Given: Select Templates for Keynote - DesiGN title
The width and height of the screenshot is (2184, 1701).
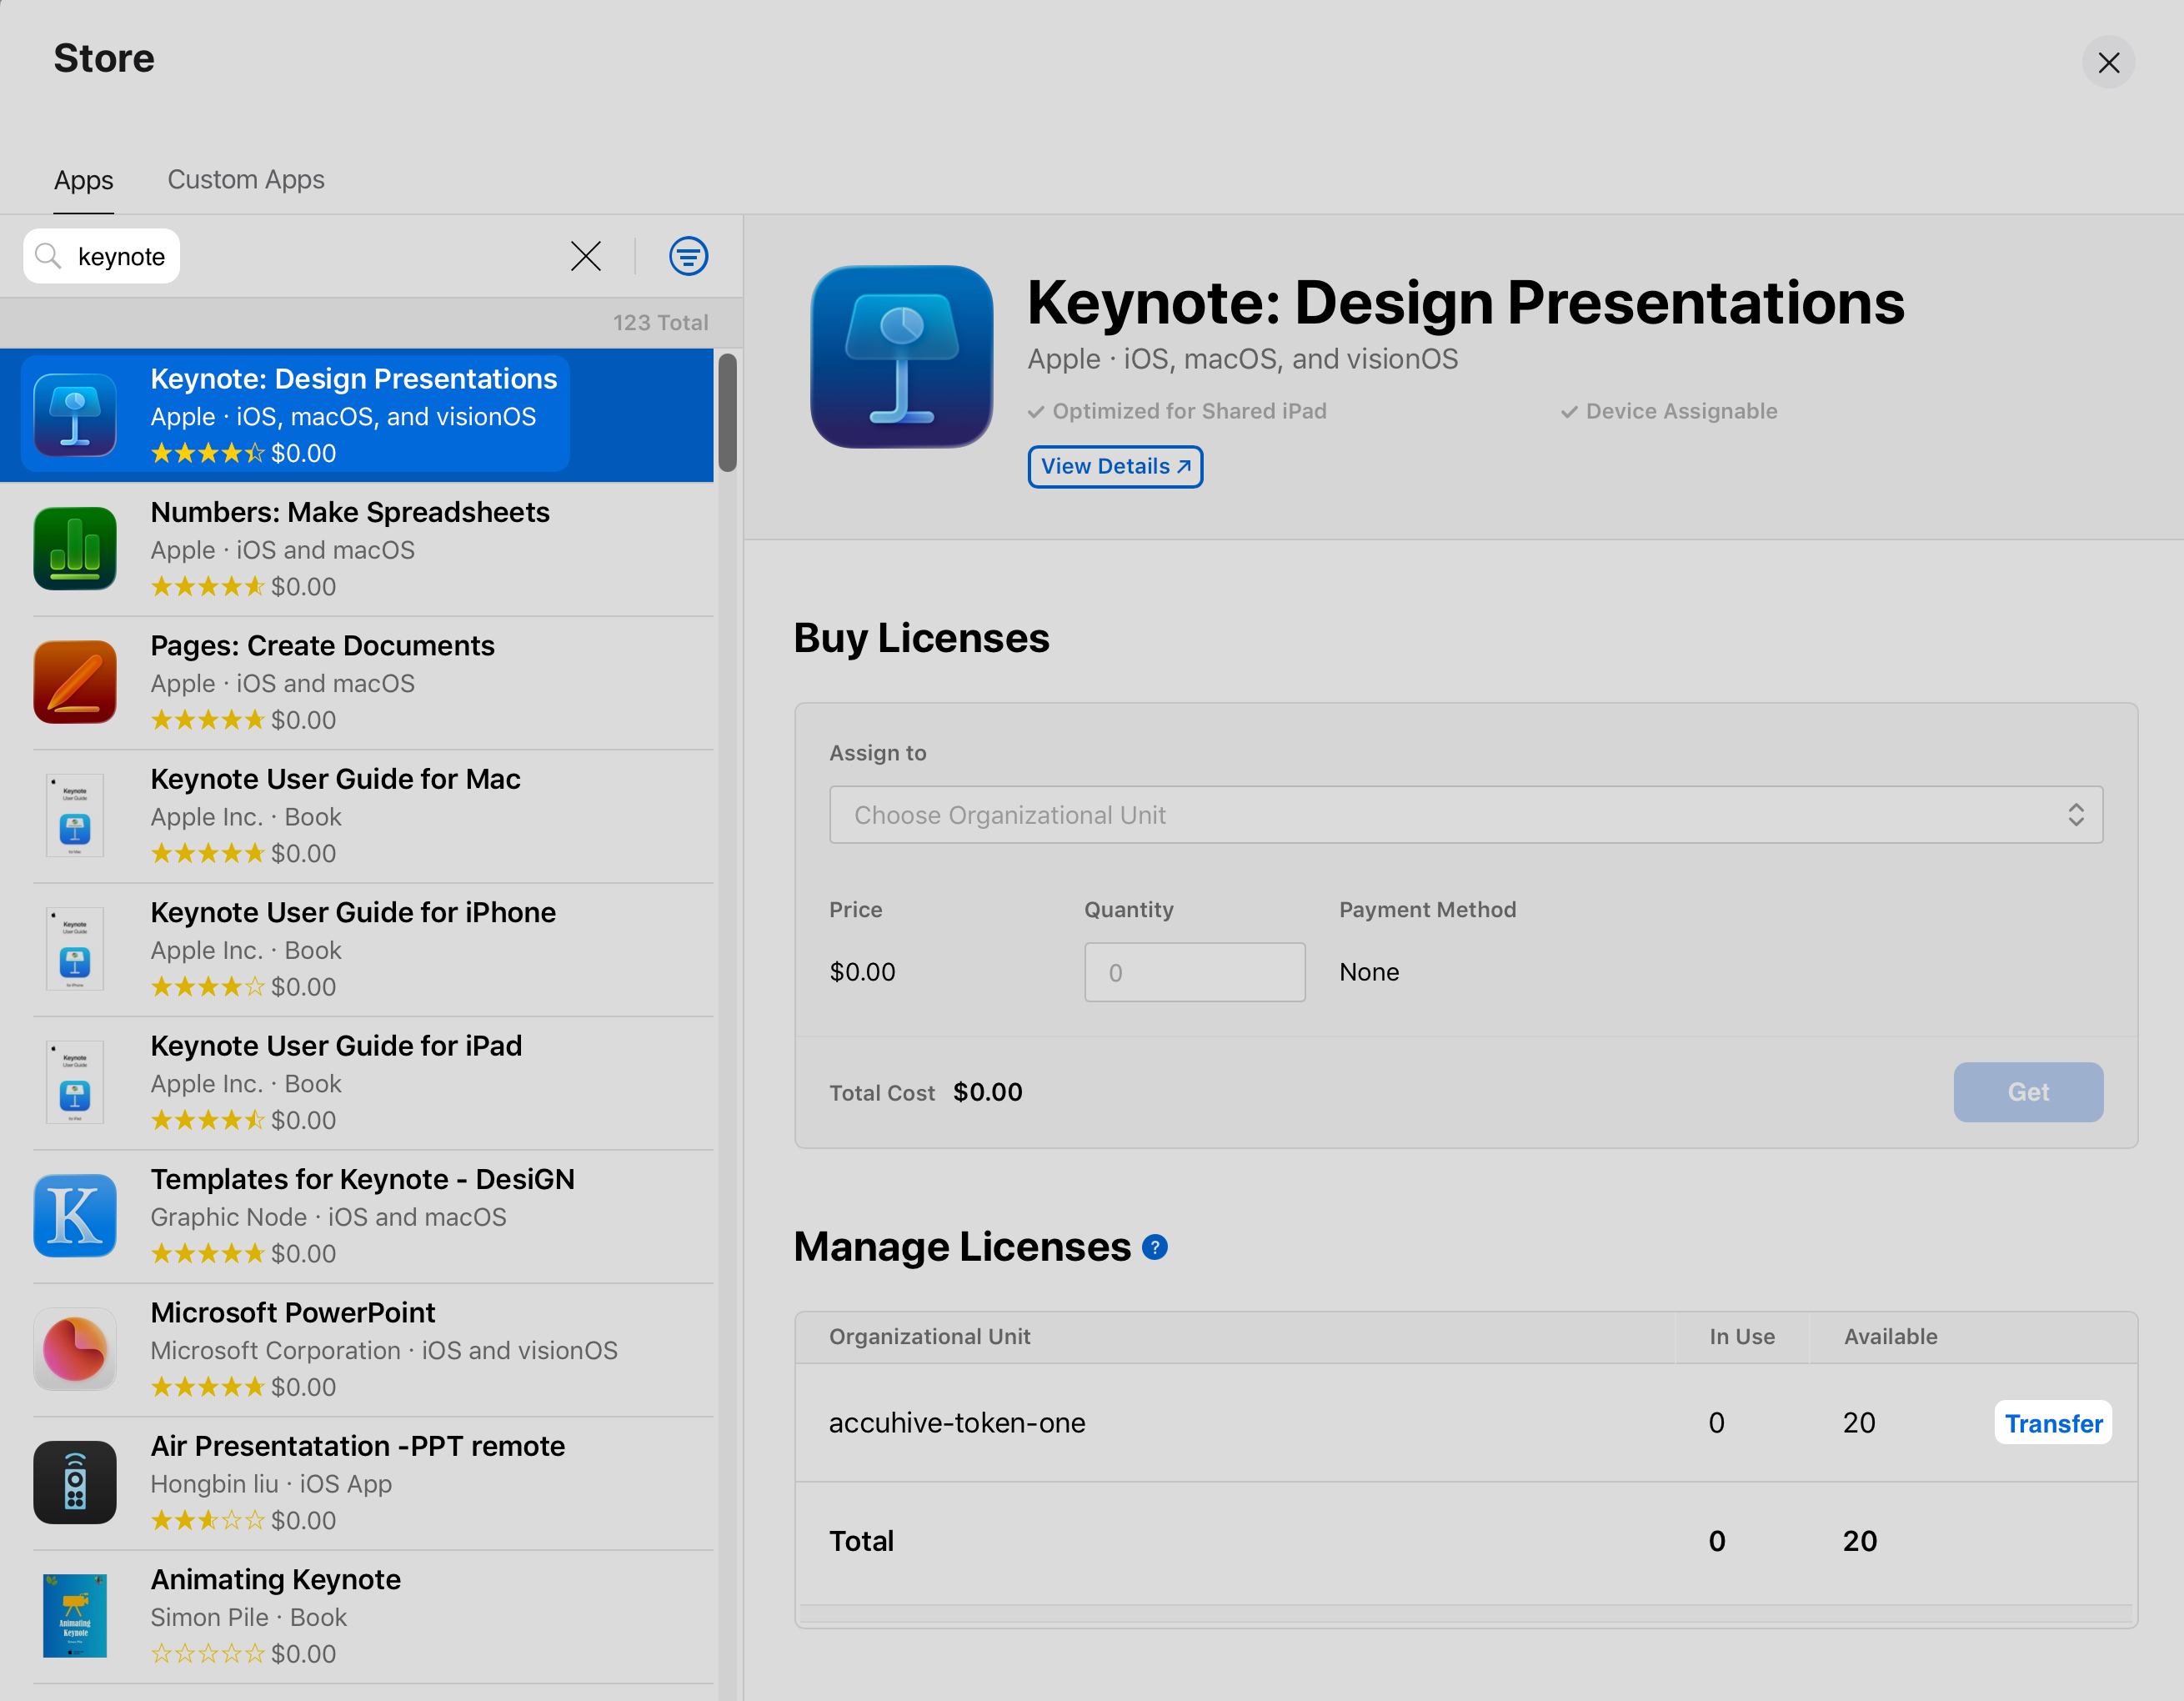Looking at the screenshot, I should tap(363, 1179).
